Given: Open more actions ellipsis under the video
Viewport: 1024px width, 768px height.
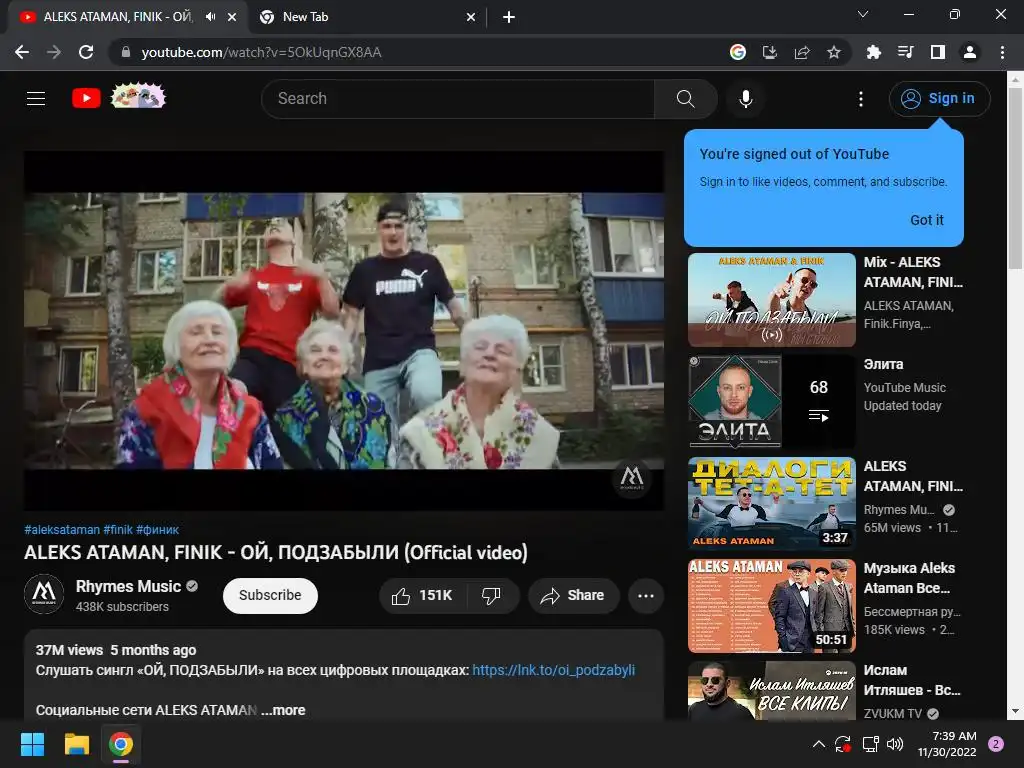Looking at the screenshot, I should point(646,596).
